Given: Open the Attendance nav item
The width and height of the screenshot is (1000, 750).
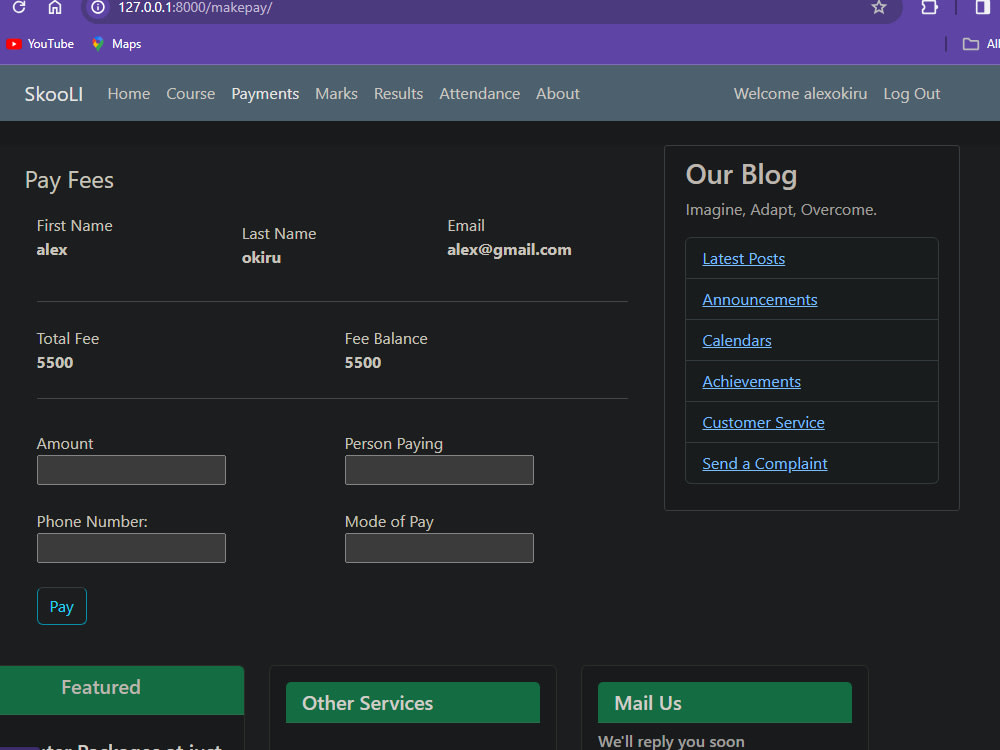Looking at the screenshot, I should pyautogui.click(x=480, y=94).
